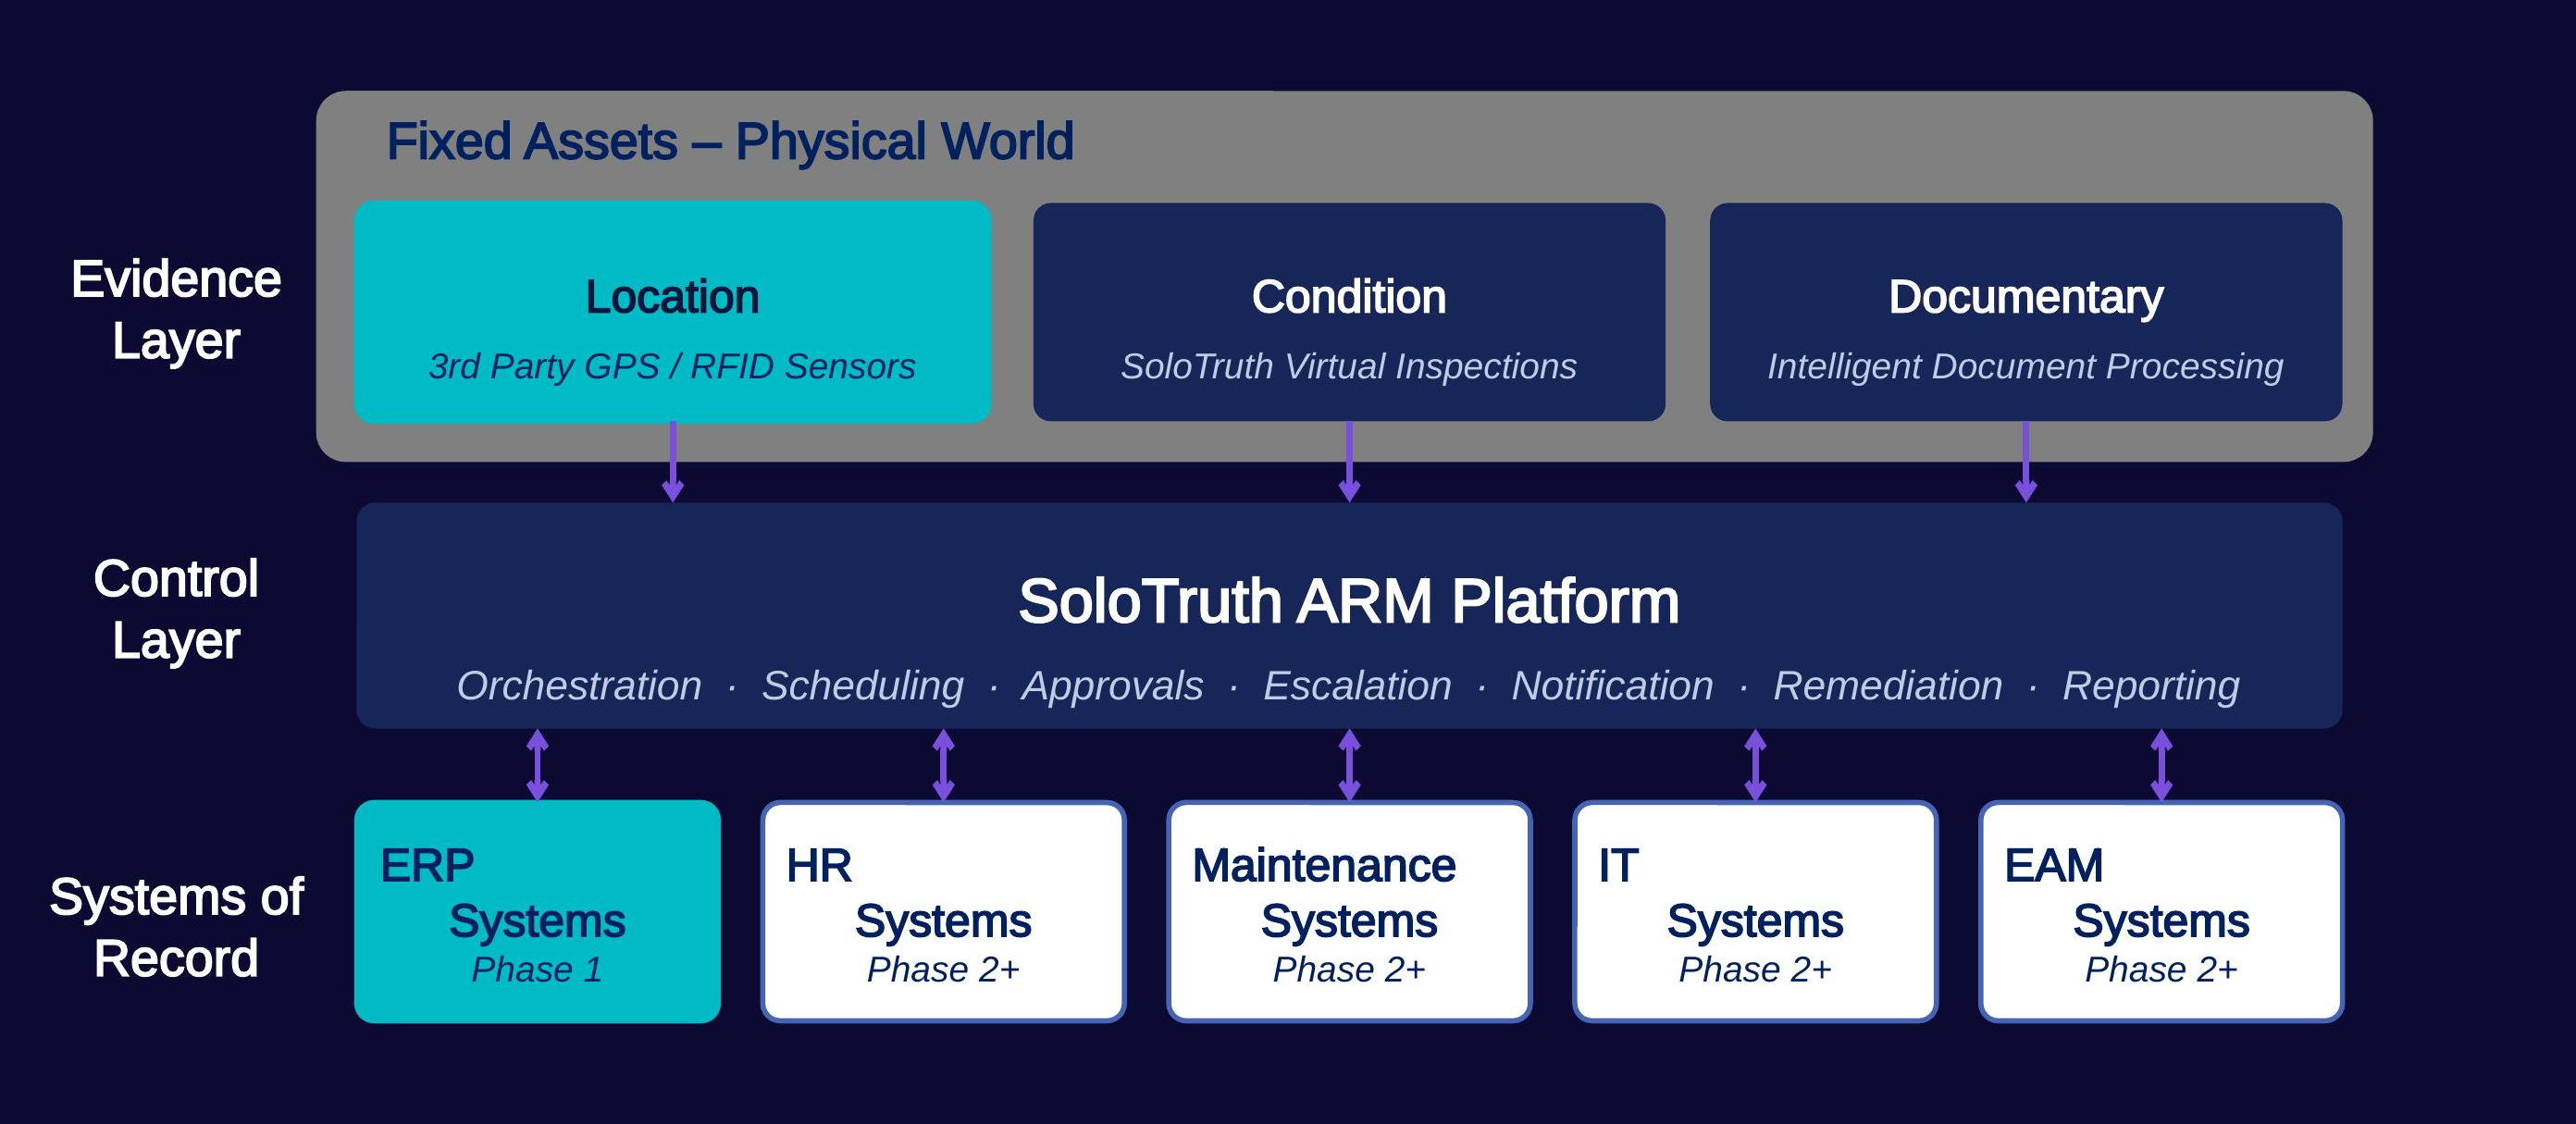
Task: Click the down arrow below Documentary
Action: 2026,461
